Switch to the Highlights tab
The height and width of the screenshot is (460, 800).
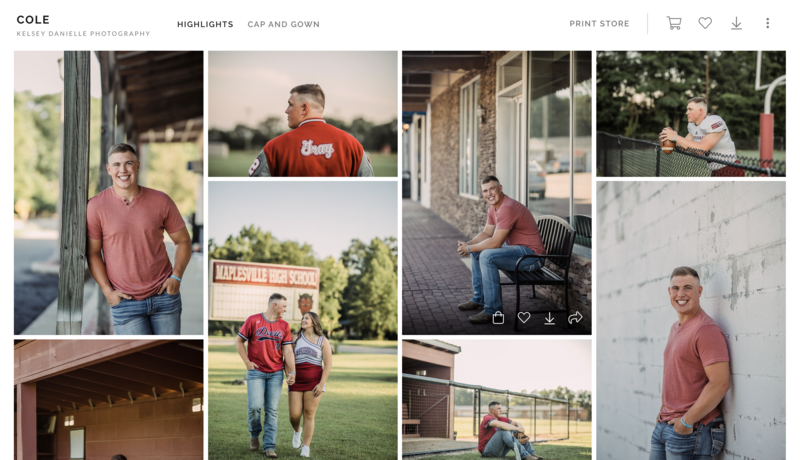[x=205, y=24]
